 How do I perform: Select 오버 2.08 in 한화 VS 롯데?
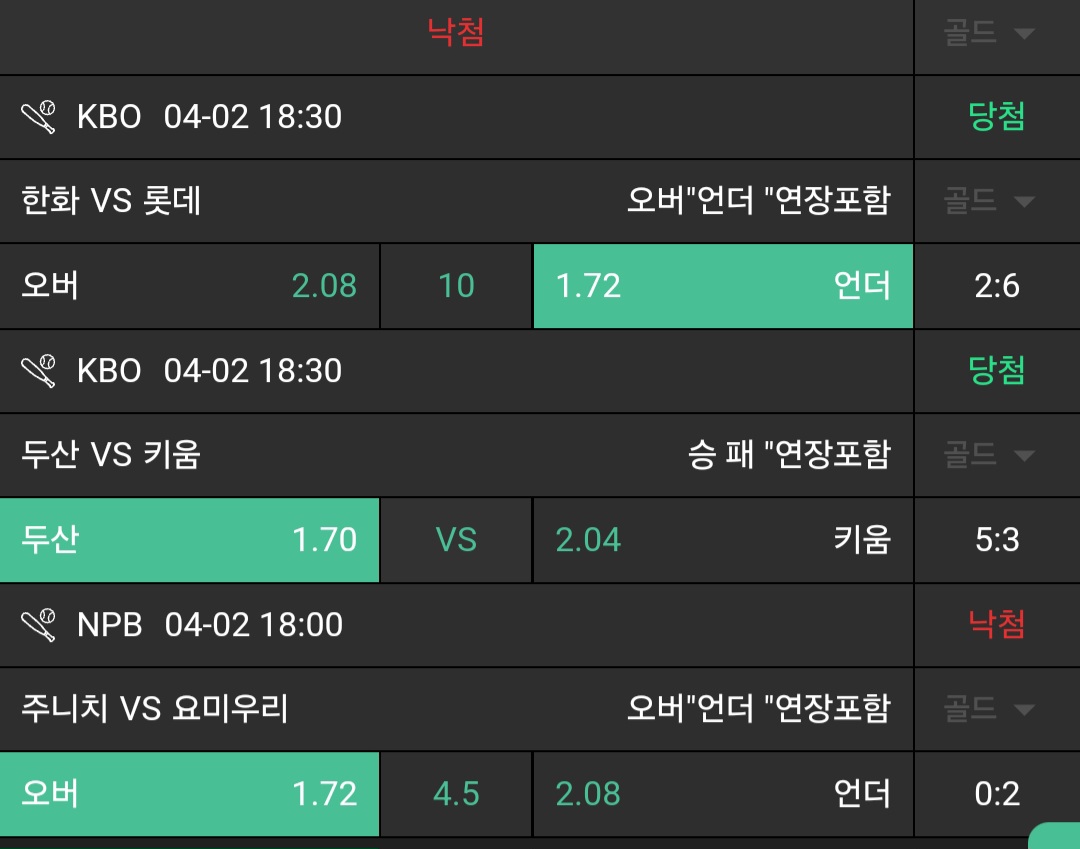(189, 286)
